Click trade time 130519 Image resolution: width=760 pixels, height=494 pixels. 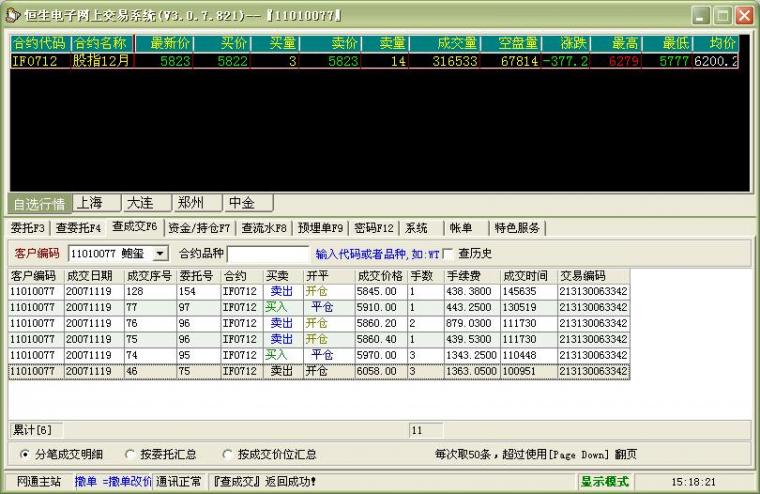(519, 307)
